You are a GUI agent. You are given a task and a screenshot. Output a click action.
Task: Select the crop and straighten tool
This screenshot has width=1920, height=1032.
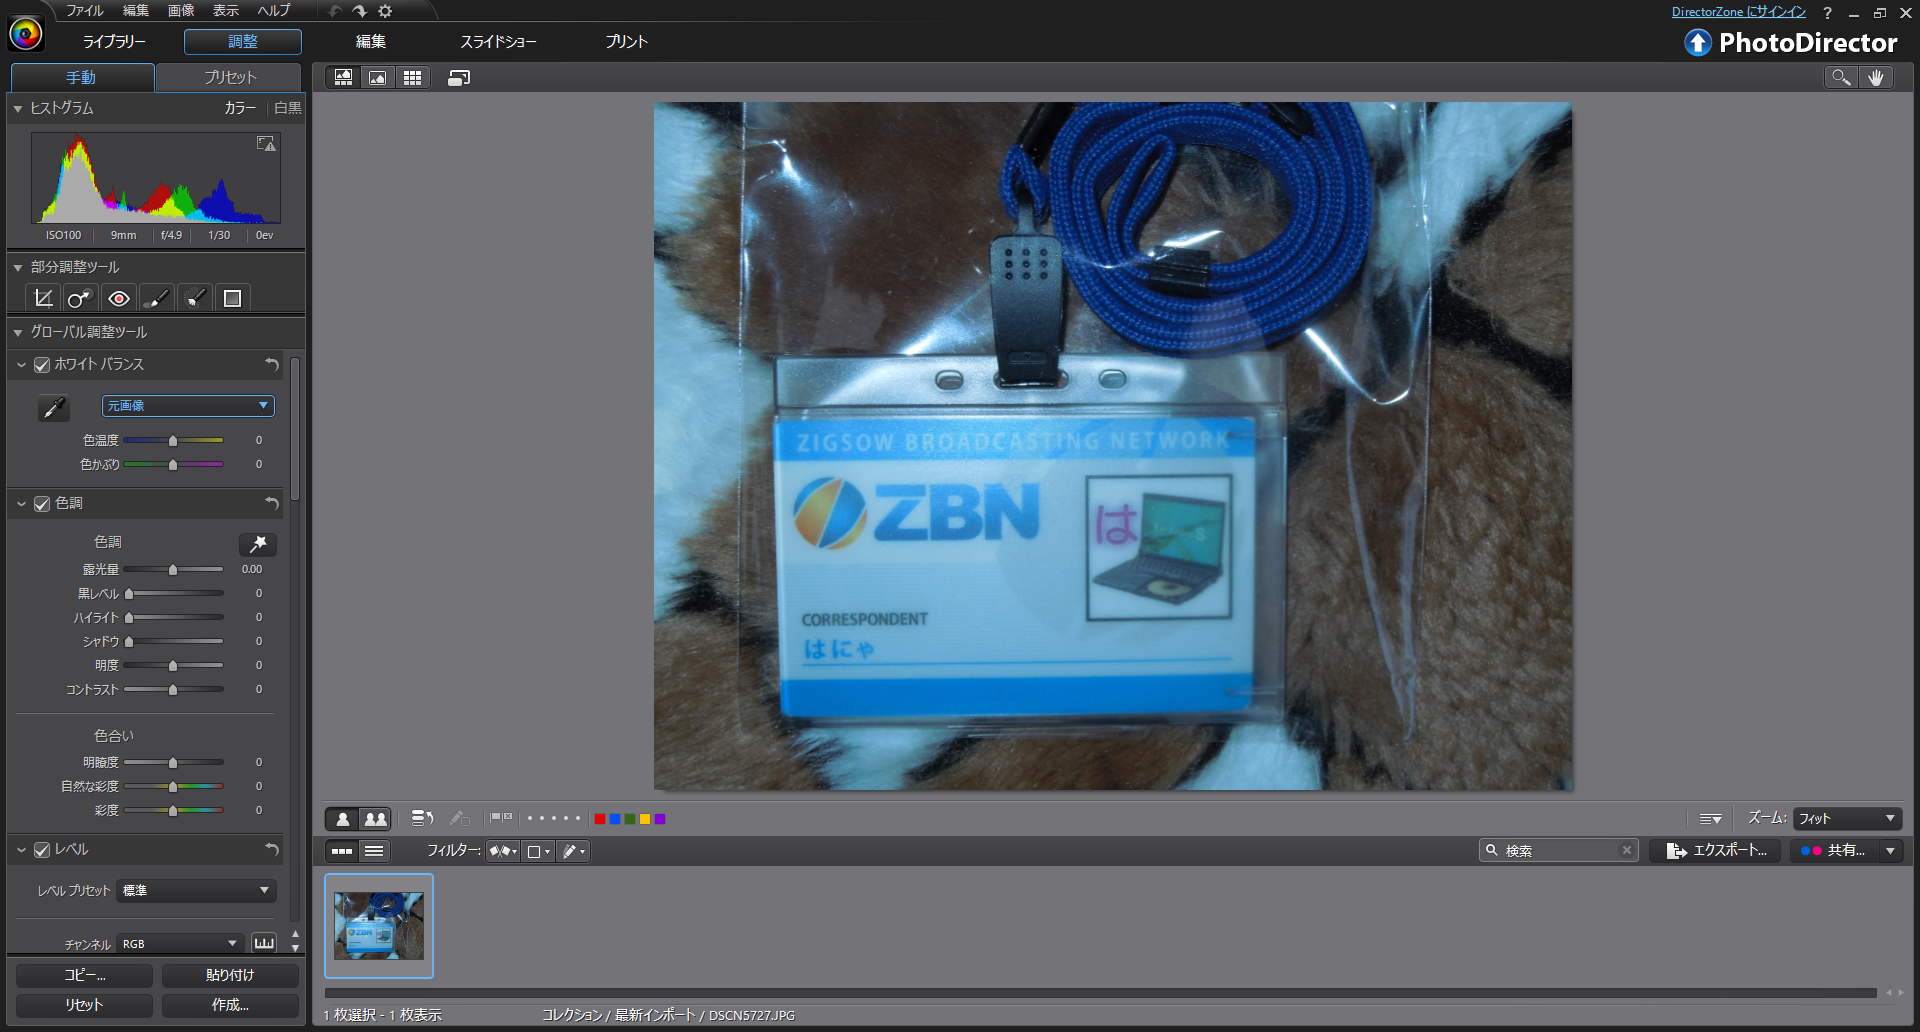coord(43,298)
